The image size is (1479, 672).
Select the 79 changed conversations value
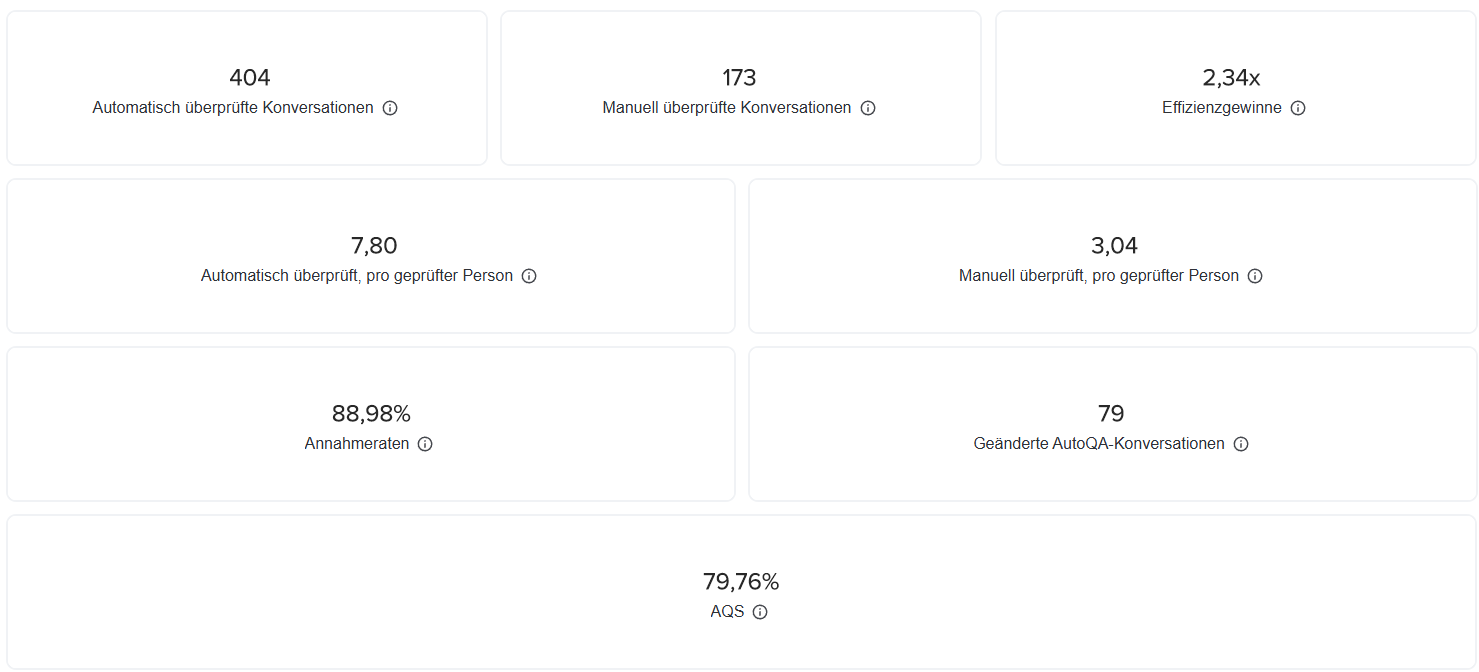(1111, 414)
